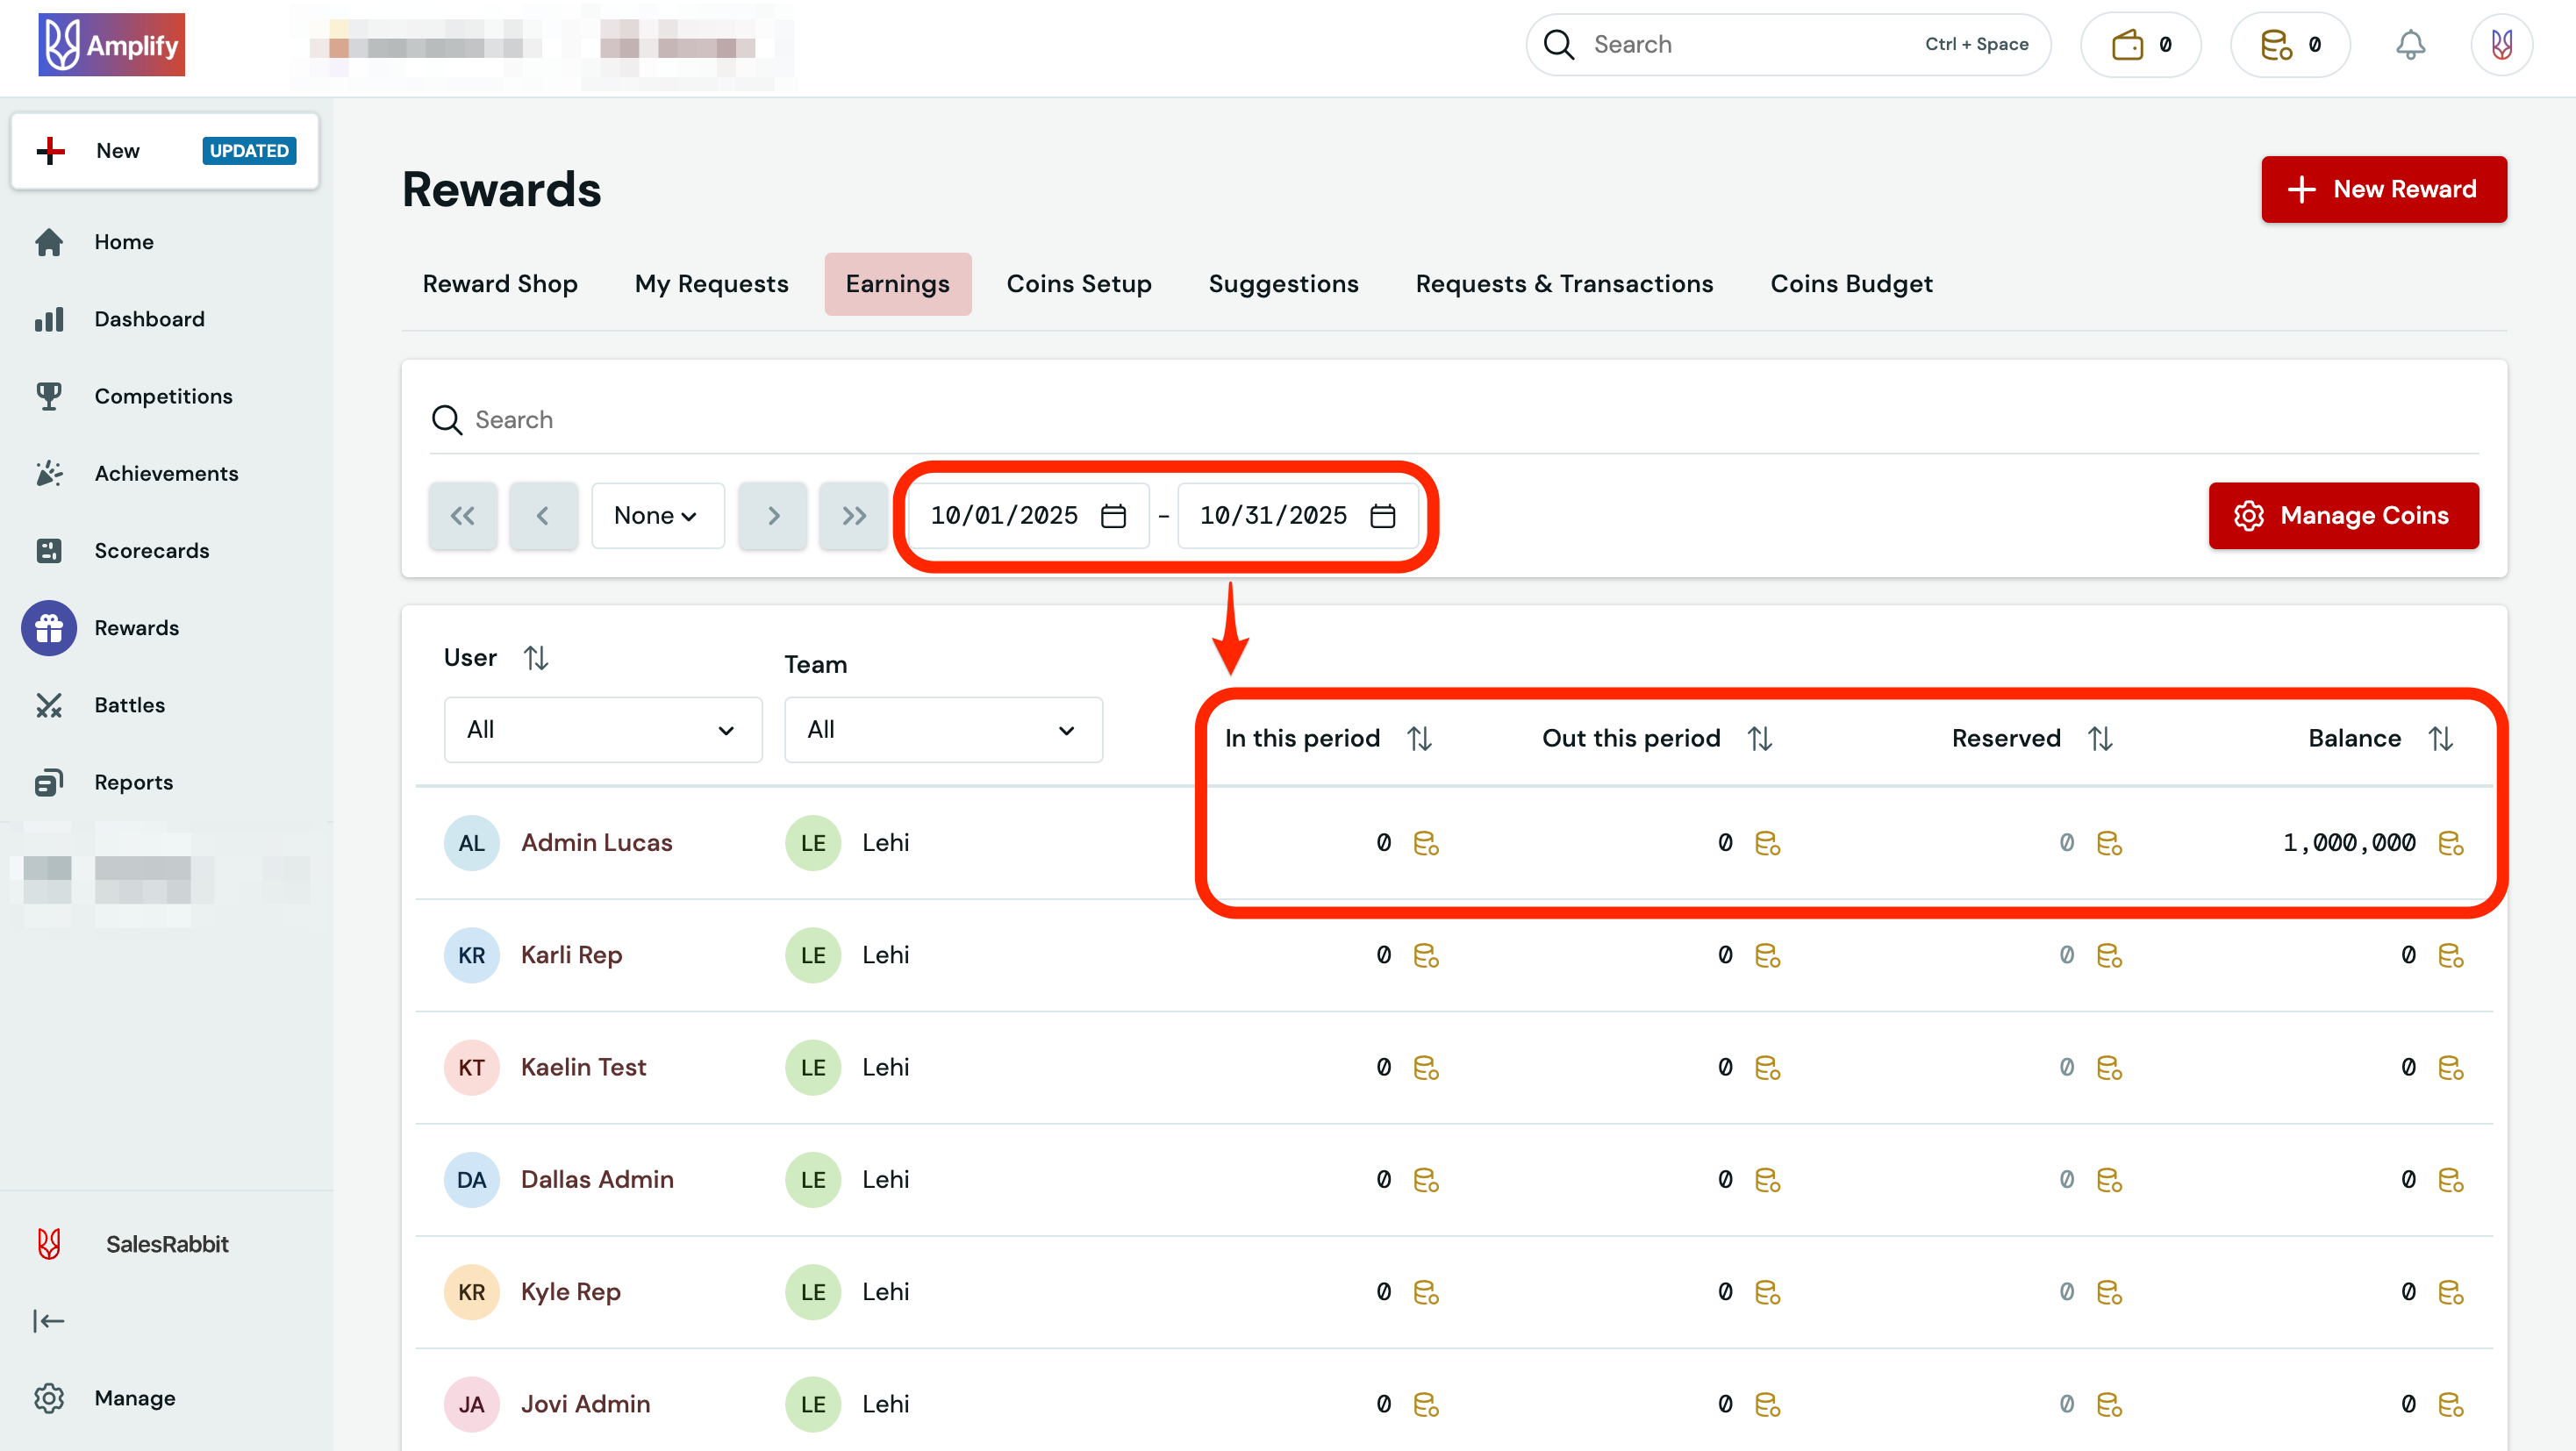
Task: Switch to the Coins Setup tab
Action: [1079, 283]
